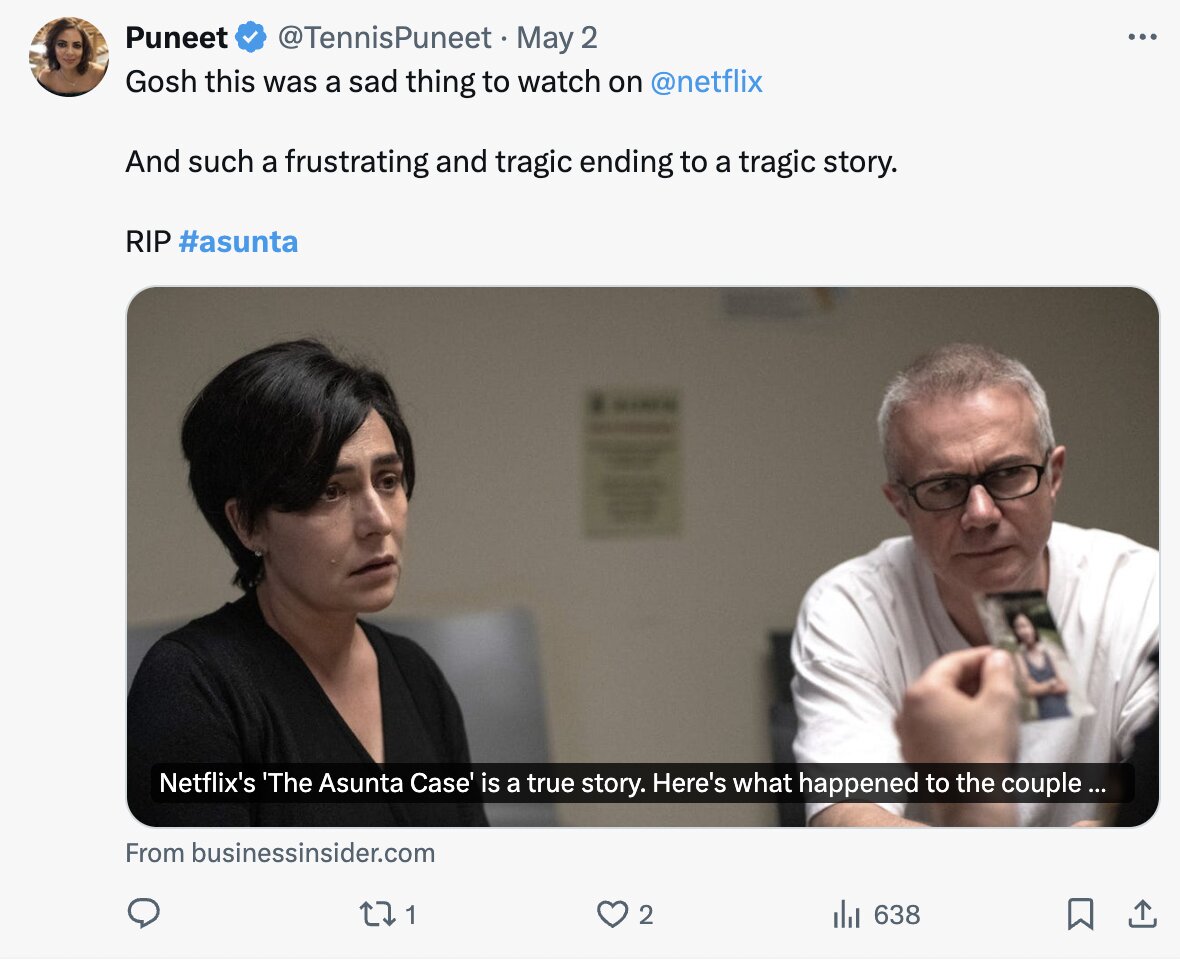This screenshot has height=960, width=1180.
Task: Open the Business Insider article preview image
Action: pyautogui.click(x=642, y=520)
